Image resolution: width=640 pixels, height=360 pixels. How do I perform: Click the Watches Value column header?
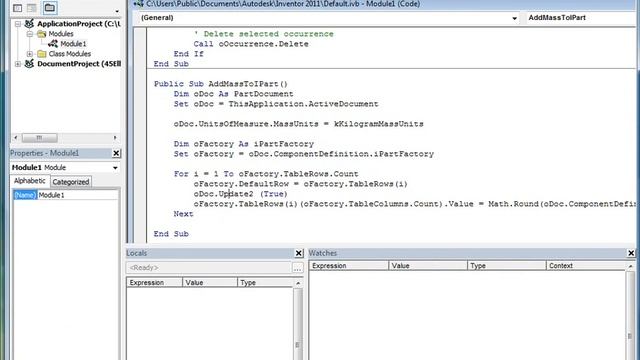(428, 266)
